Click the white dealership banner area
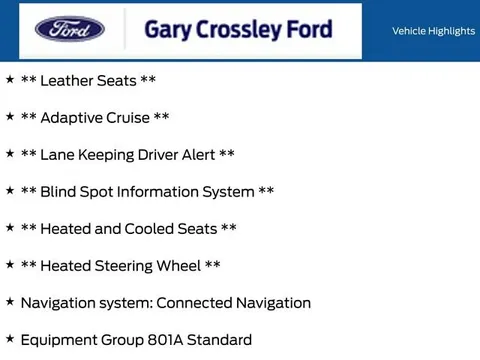480x360 pixels. [190, 31]
